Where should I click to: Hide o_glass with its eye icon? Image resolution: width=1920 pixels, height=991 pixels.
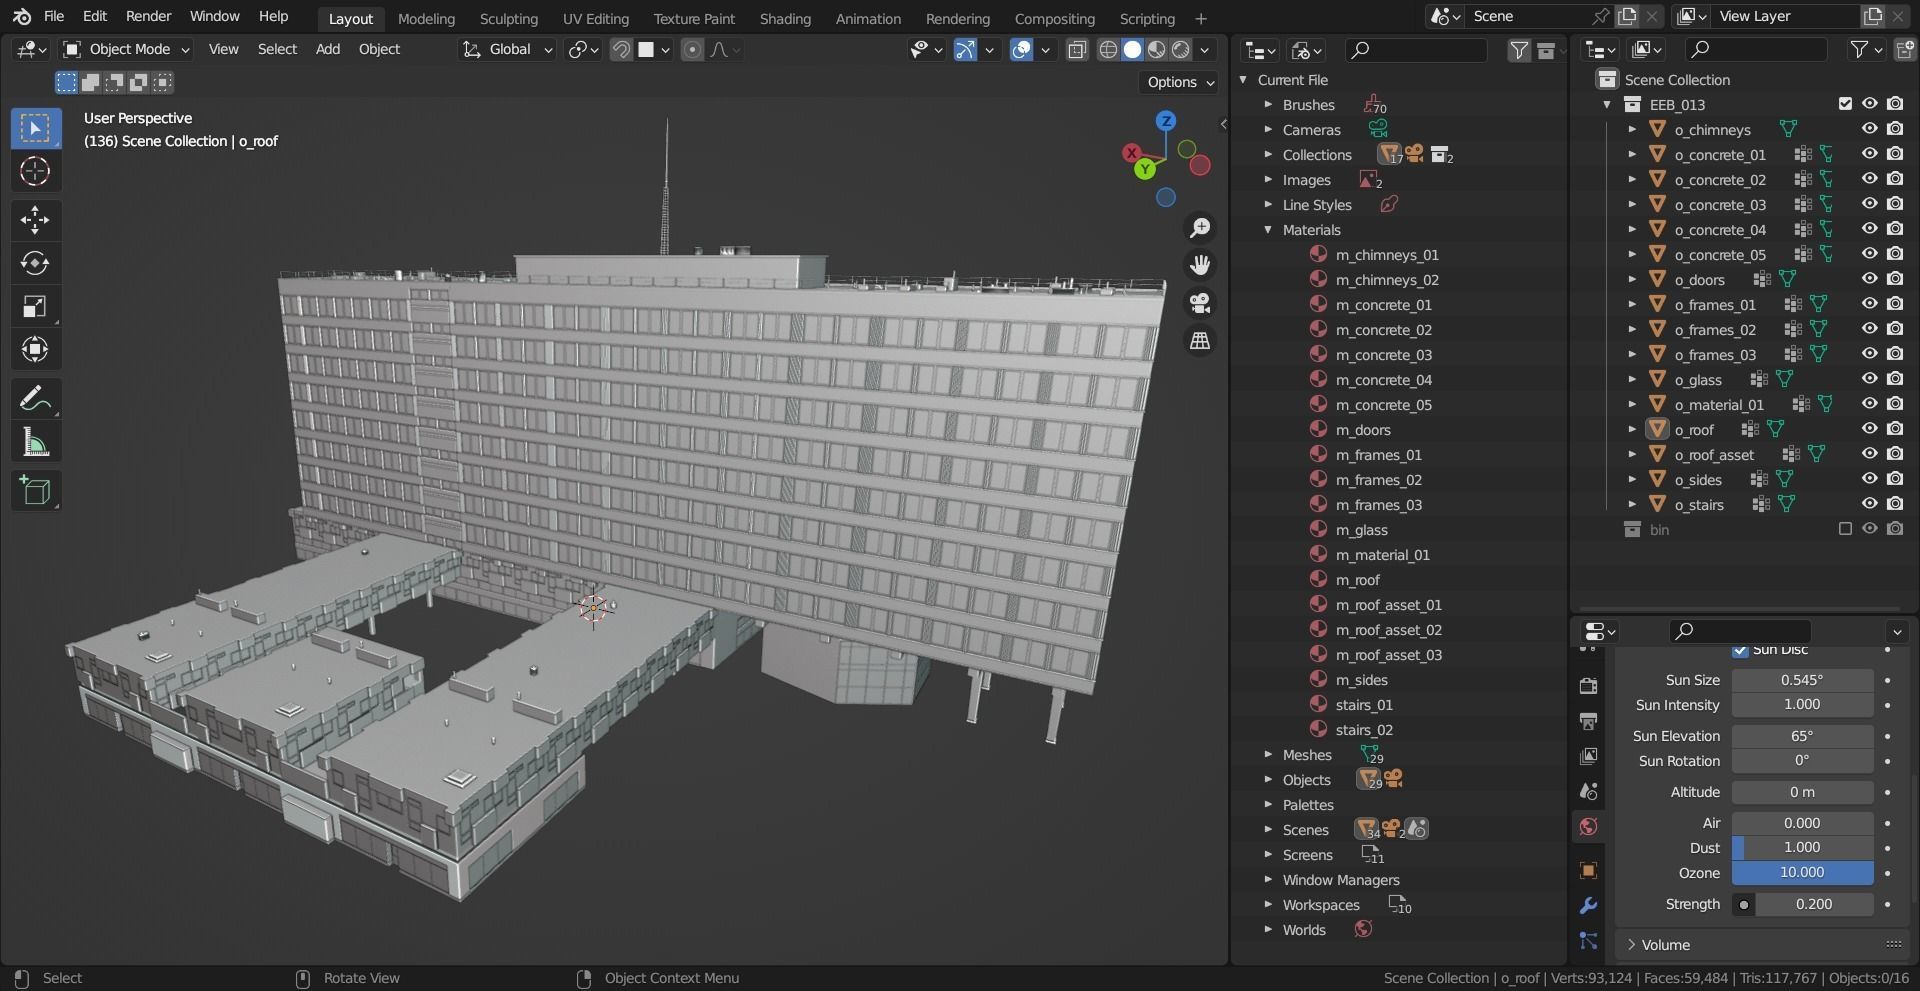1869,379
